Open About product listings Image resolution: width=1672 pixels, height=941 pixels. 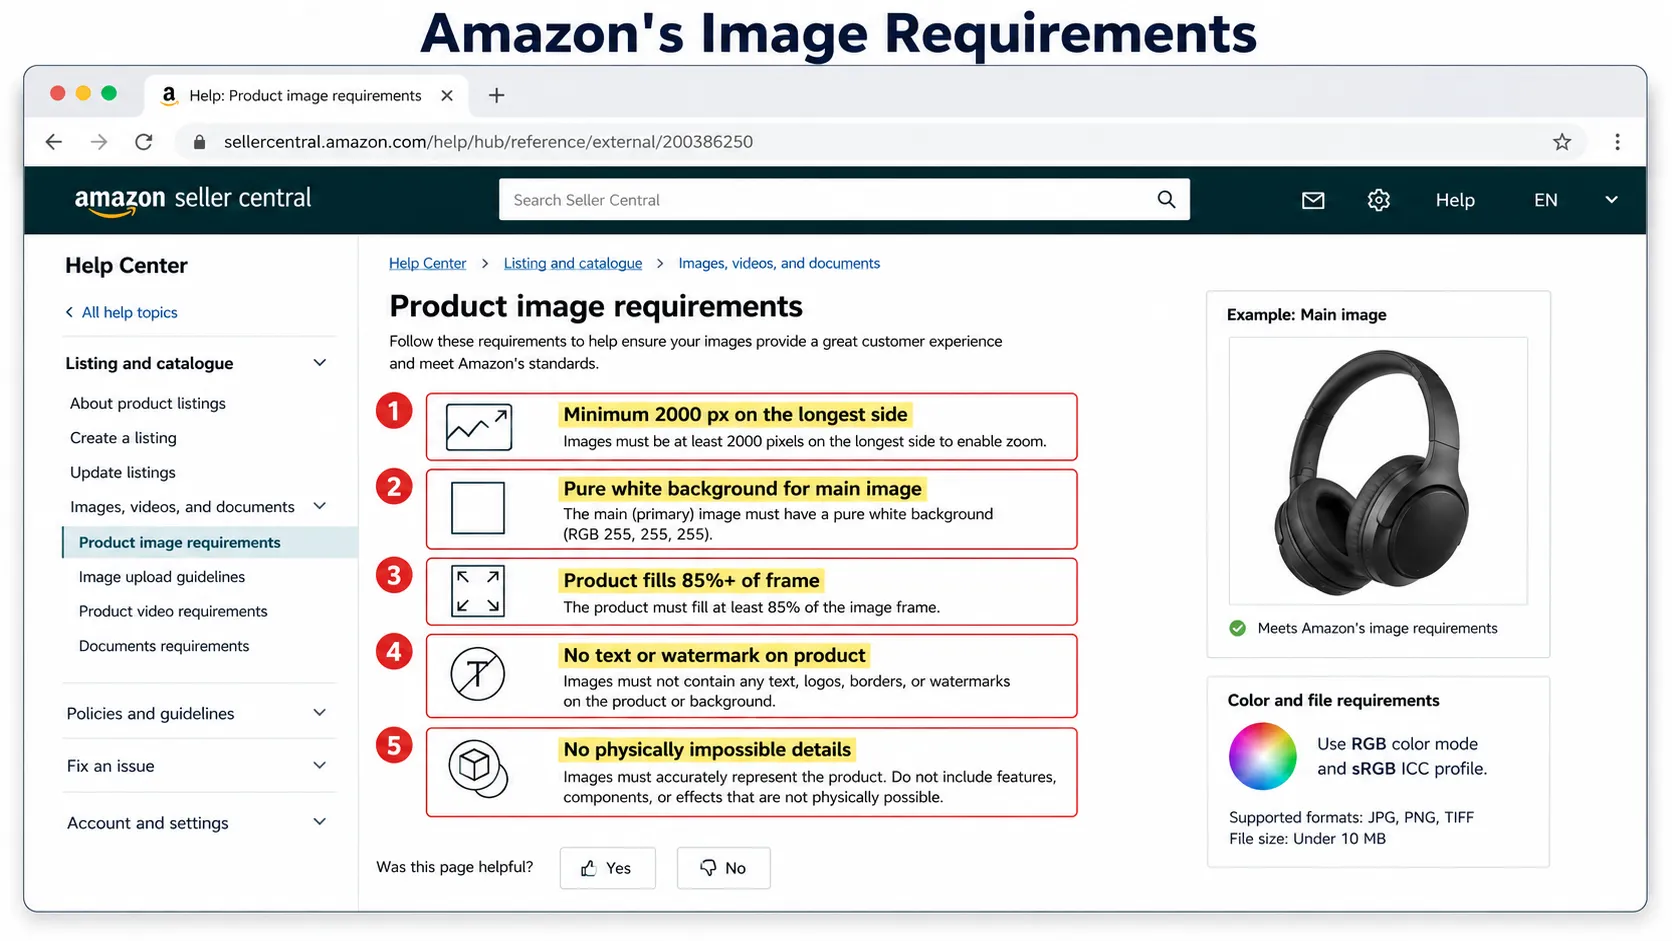(148, 403)
